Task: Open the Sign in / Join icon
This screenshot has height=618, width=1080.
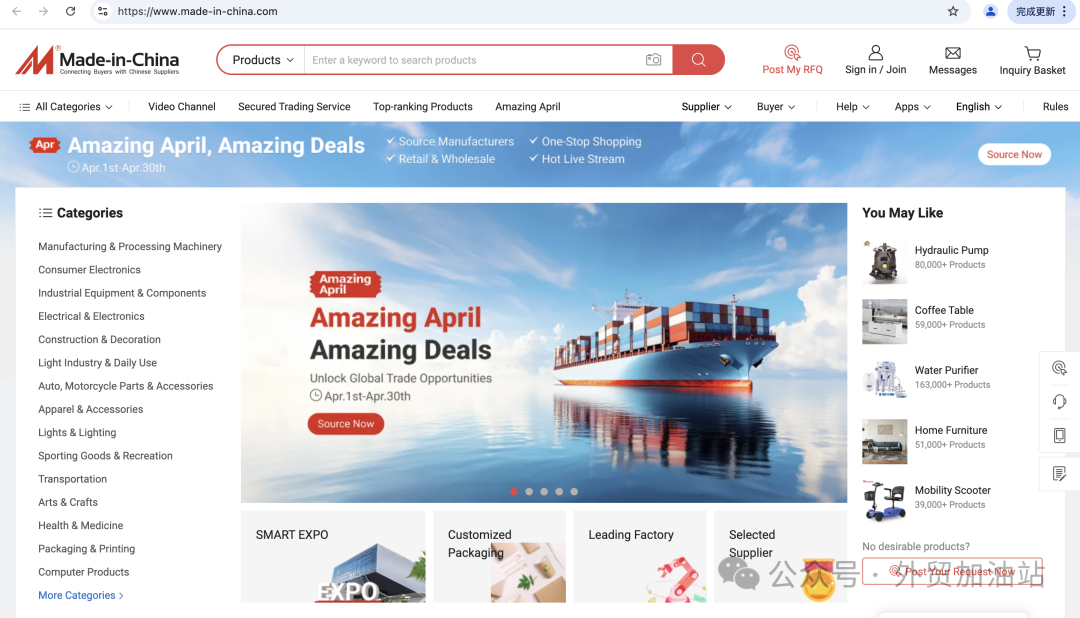Action: click(x=875, y=52)
